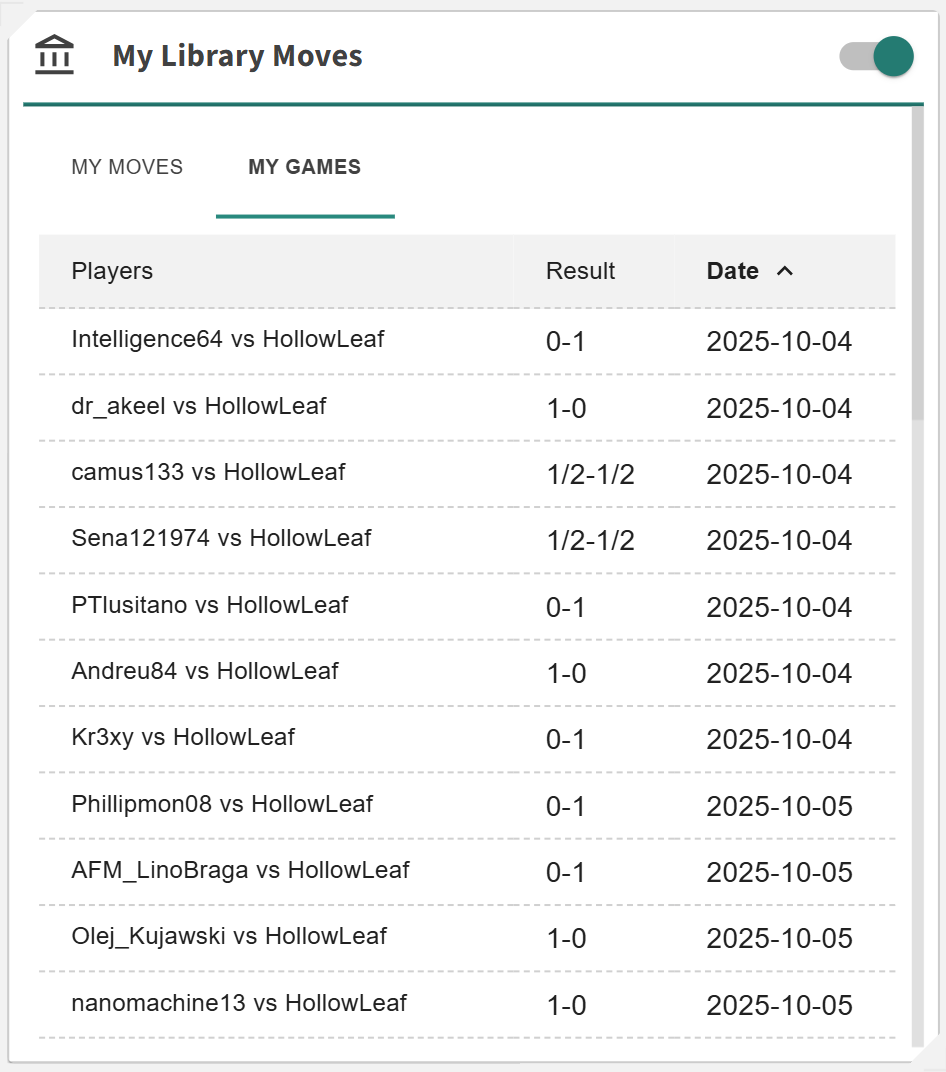Image resolution: width=946 pixels, height=1072 pixels.
Task: Select PTlusitano vs HollowLeaf game
Action: [210, 605]
